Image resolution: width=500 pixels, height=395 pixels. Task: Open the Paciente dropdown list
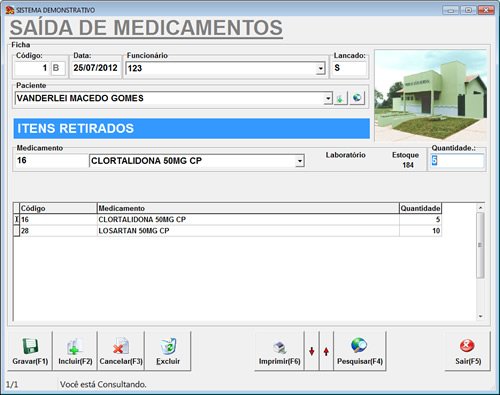[x=328, y=98]
